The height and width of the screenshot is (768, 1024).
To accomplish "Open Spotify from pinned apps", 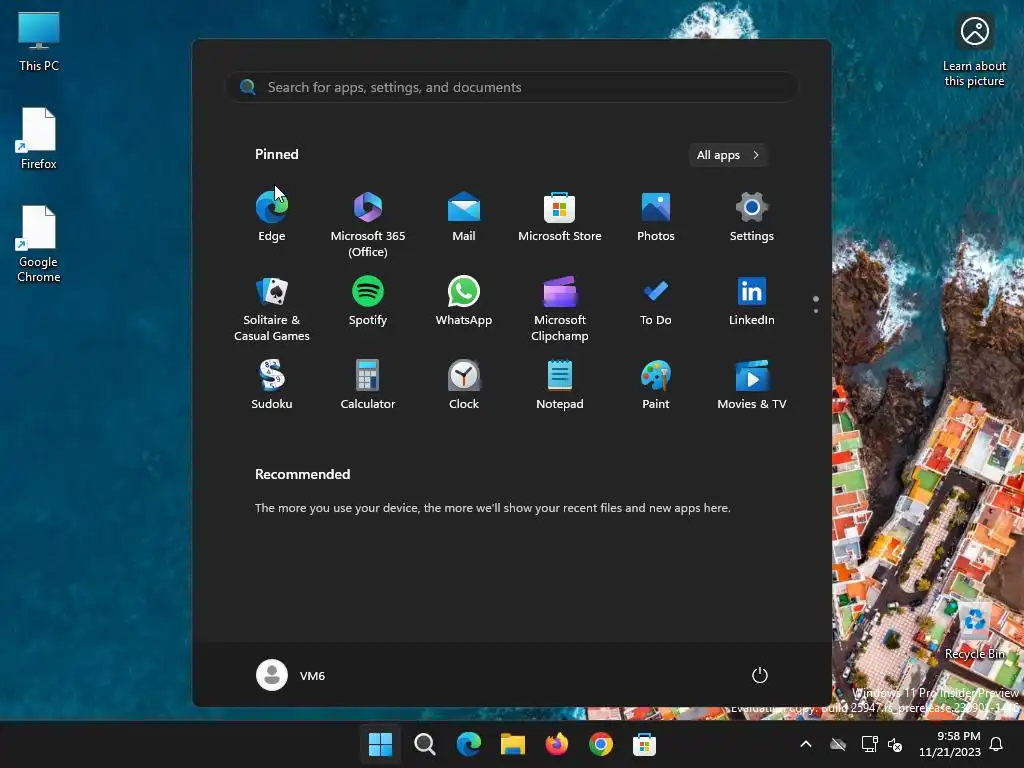I will point(368,301).
